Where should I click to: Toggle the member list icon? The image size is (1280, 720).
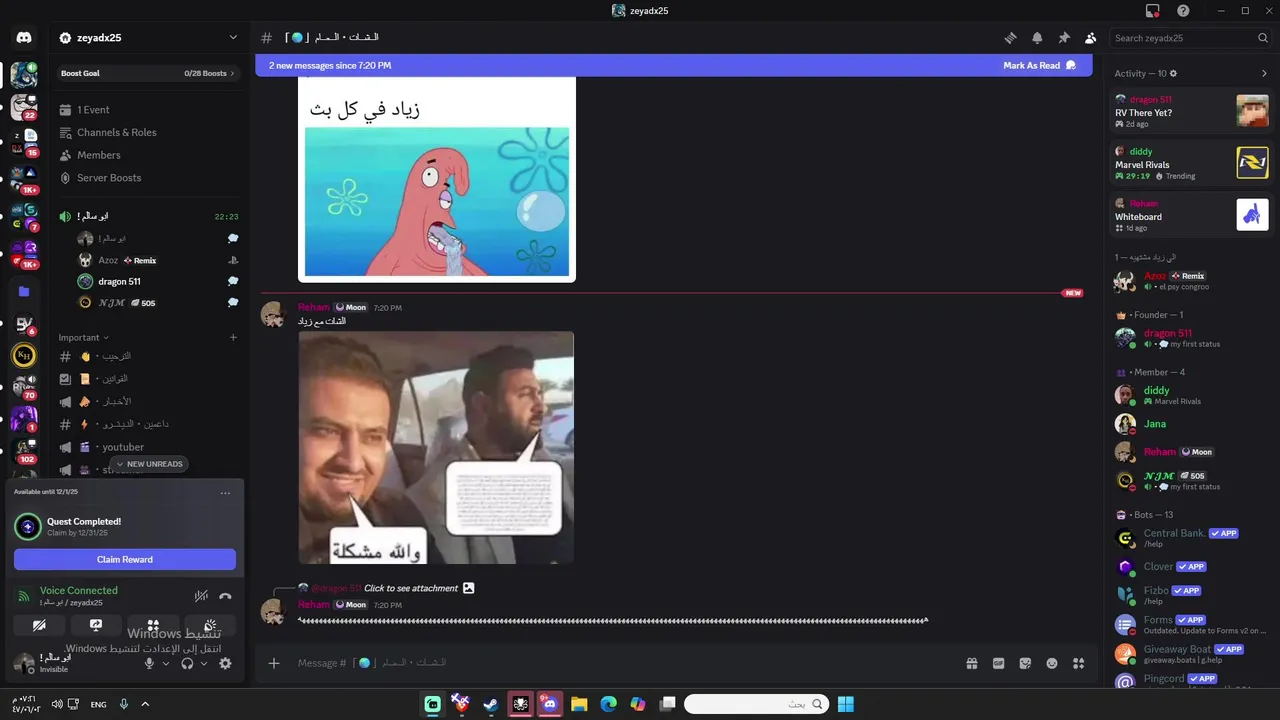(x=1090, y=38)
